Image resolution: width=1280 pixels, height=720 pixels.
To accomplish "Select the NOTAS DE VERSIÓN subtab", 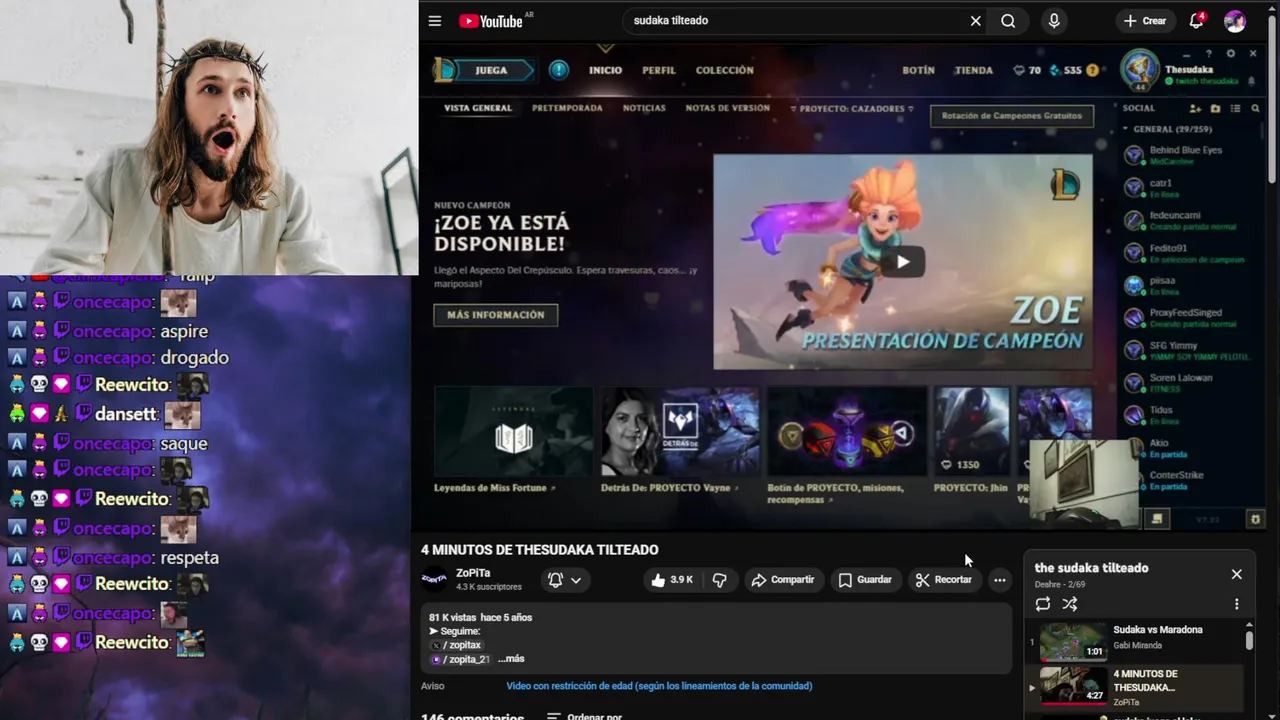I will (x=727, y=108).
